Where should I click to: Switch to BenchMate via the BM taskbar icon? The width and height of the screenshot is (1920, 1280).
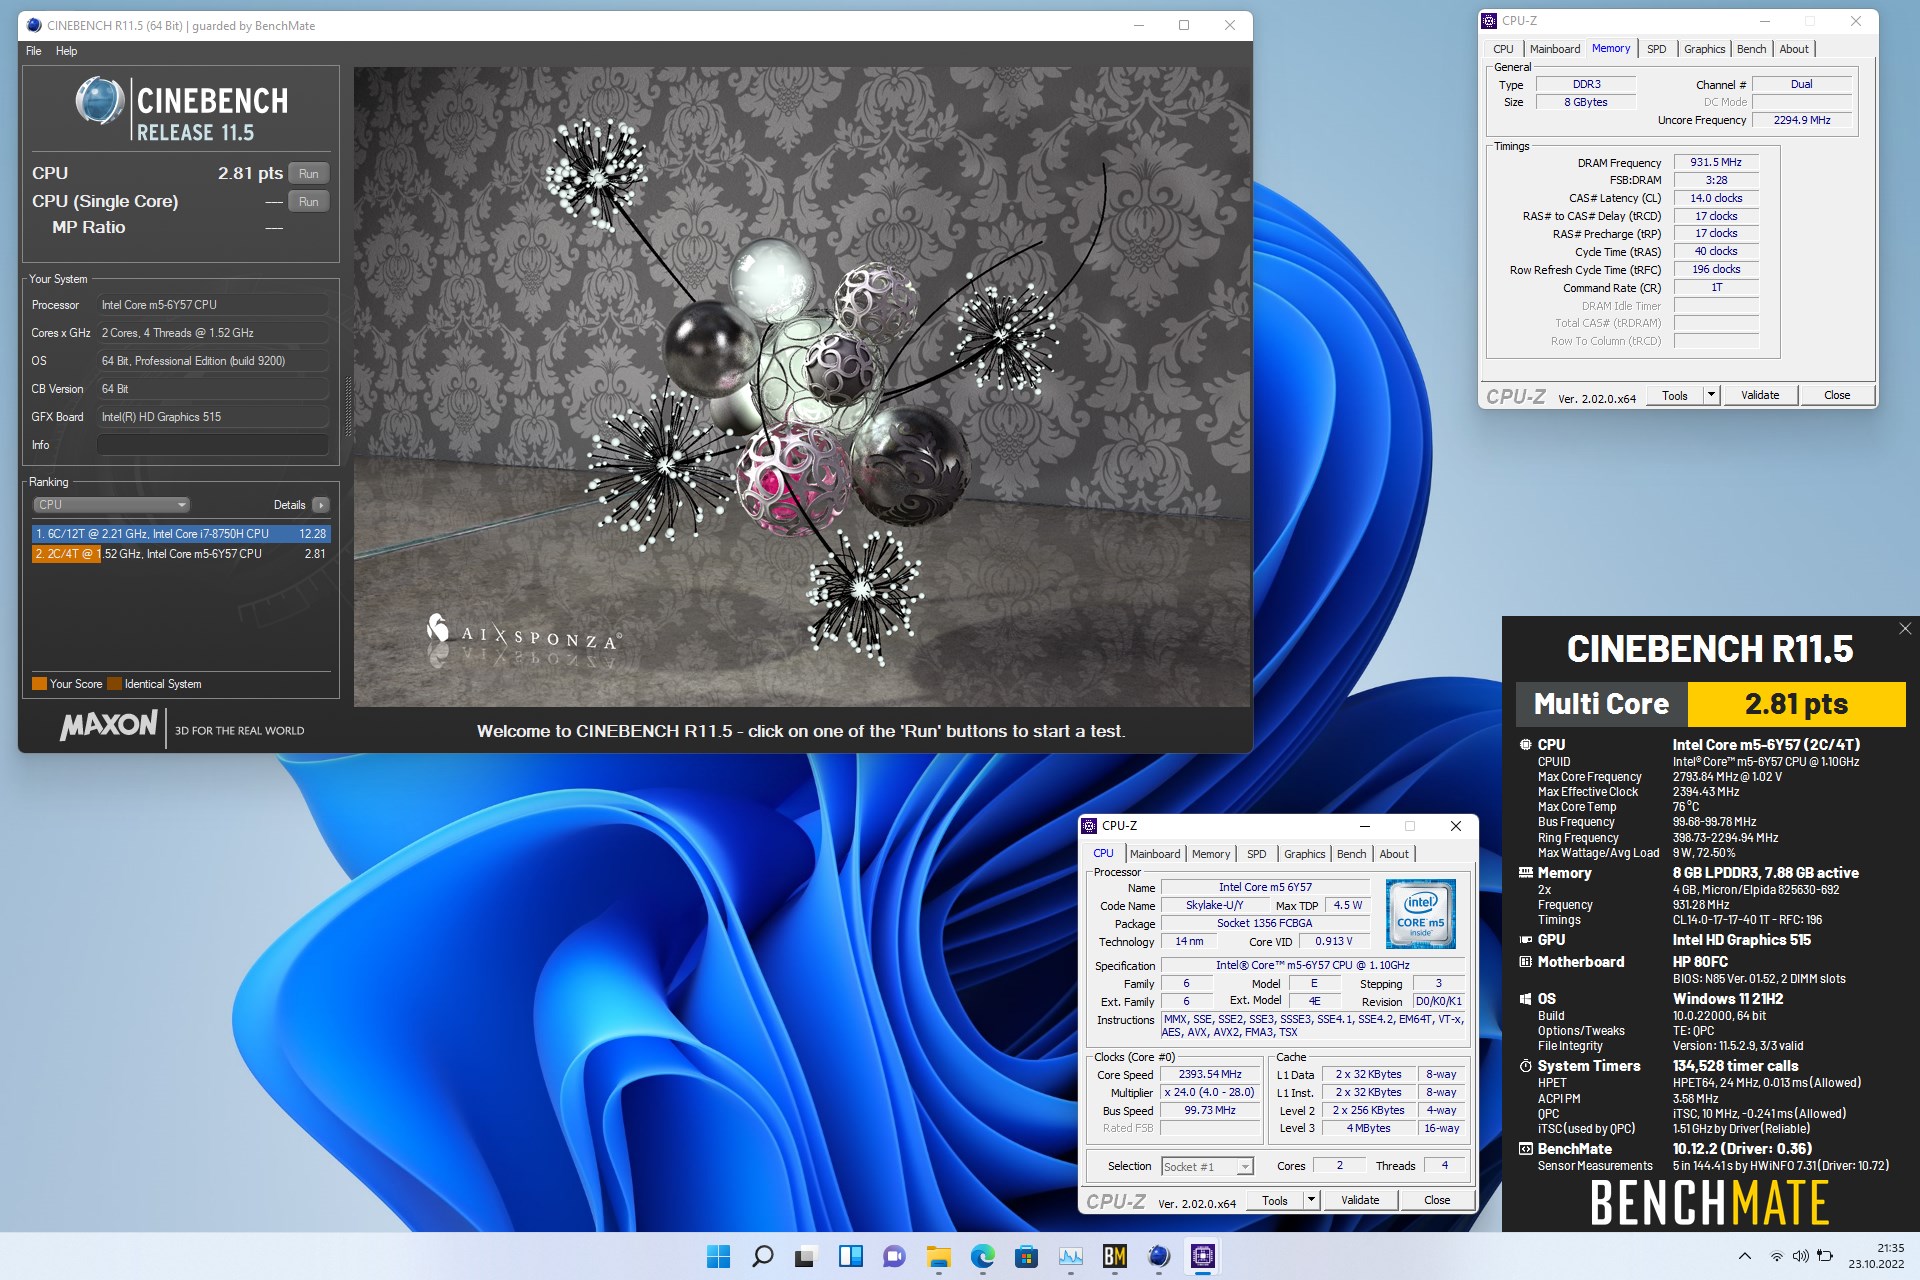point(1114,1256)
